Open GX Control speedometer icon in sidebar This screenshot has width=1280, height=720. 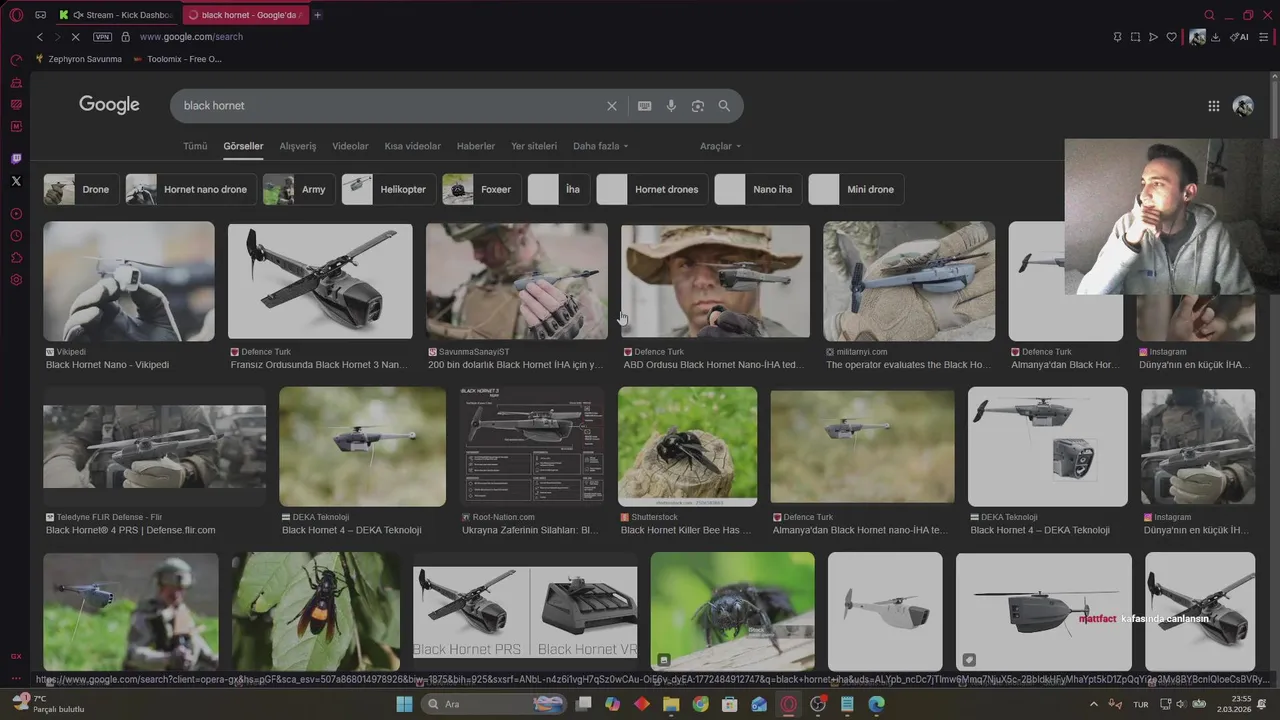click(x=16, y=60)
